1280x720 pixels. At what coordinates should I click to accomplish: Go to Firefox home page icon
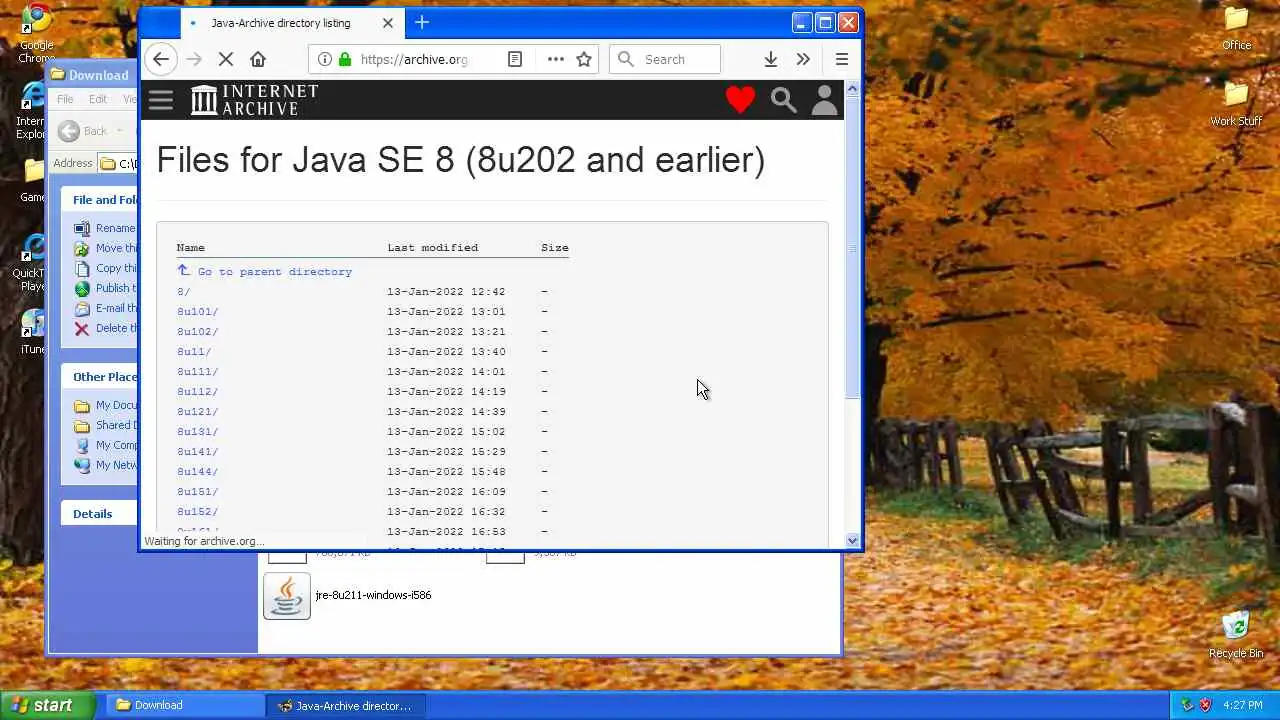point(258,60)
